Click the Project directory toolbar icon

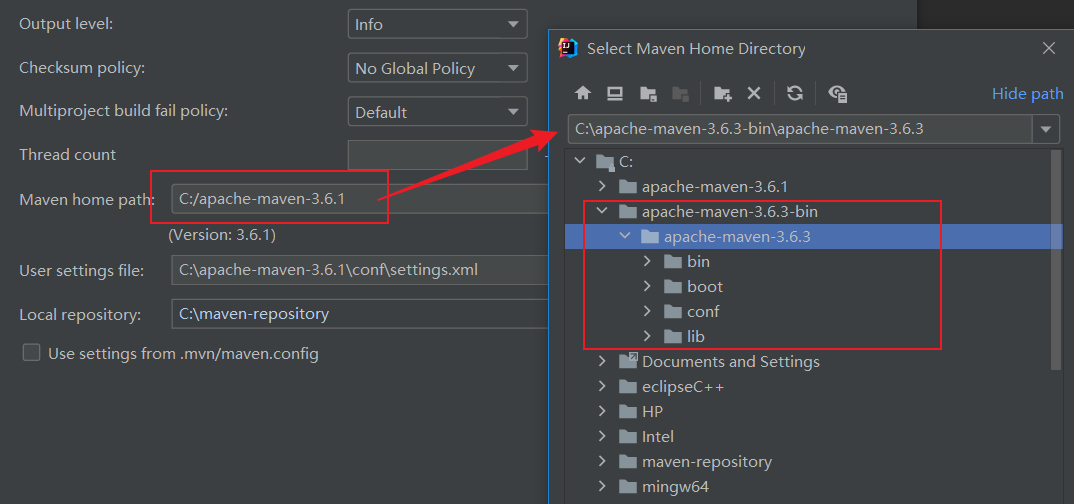648,93
